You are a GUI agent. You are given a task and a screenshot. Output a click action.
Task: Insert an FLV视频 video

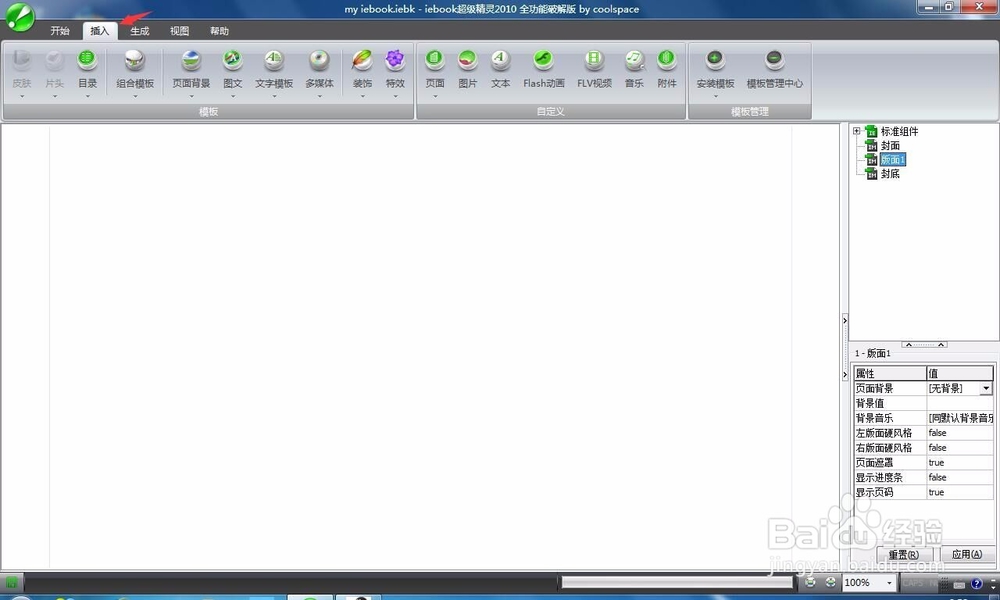coord(594,69)
